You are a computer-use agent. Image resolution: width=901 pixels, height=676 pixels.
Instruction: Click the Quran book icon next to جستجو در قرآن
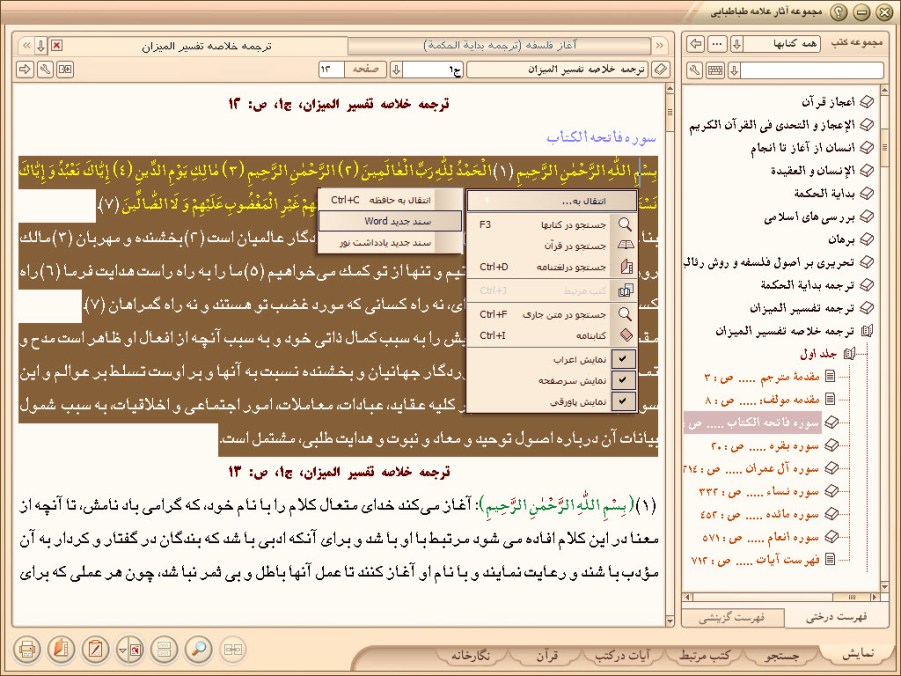pos(625,245)
